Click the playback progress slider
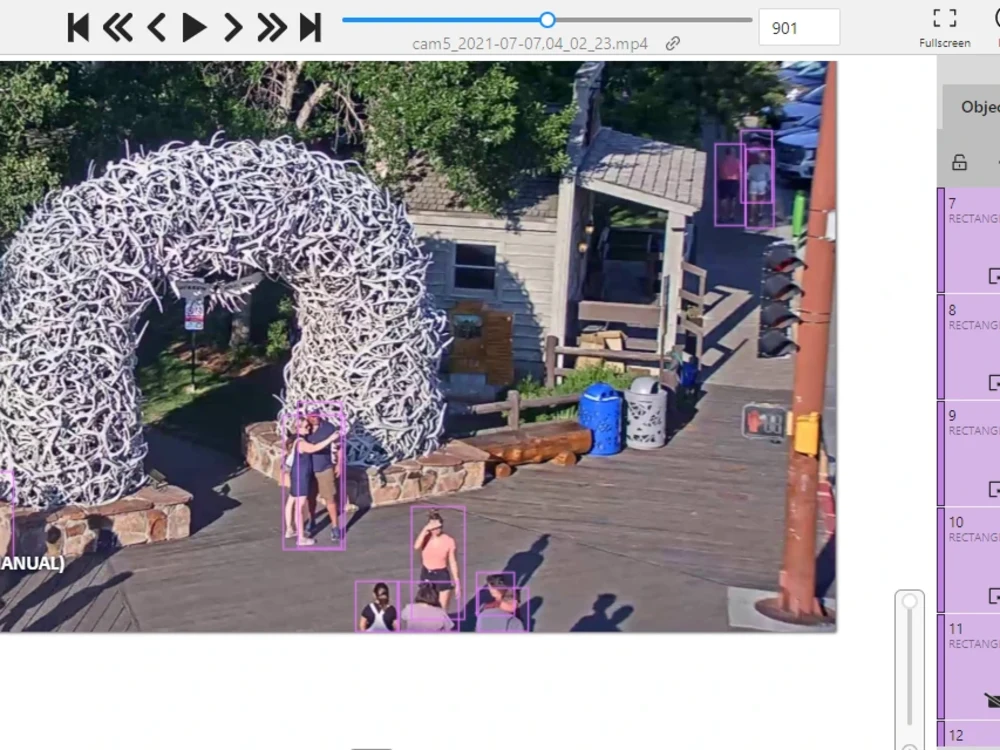 click(546, 19)
